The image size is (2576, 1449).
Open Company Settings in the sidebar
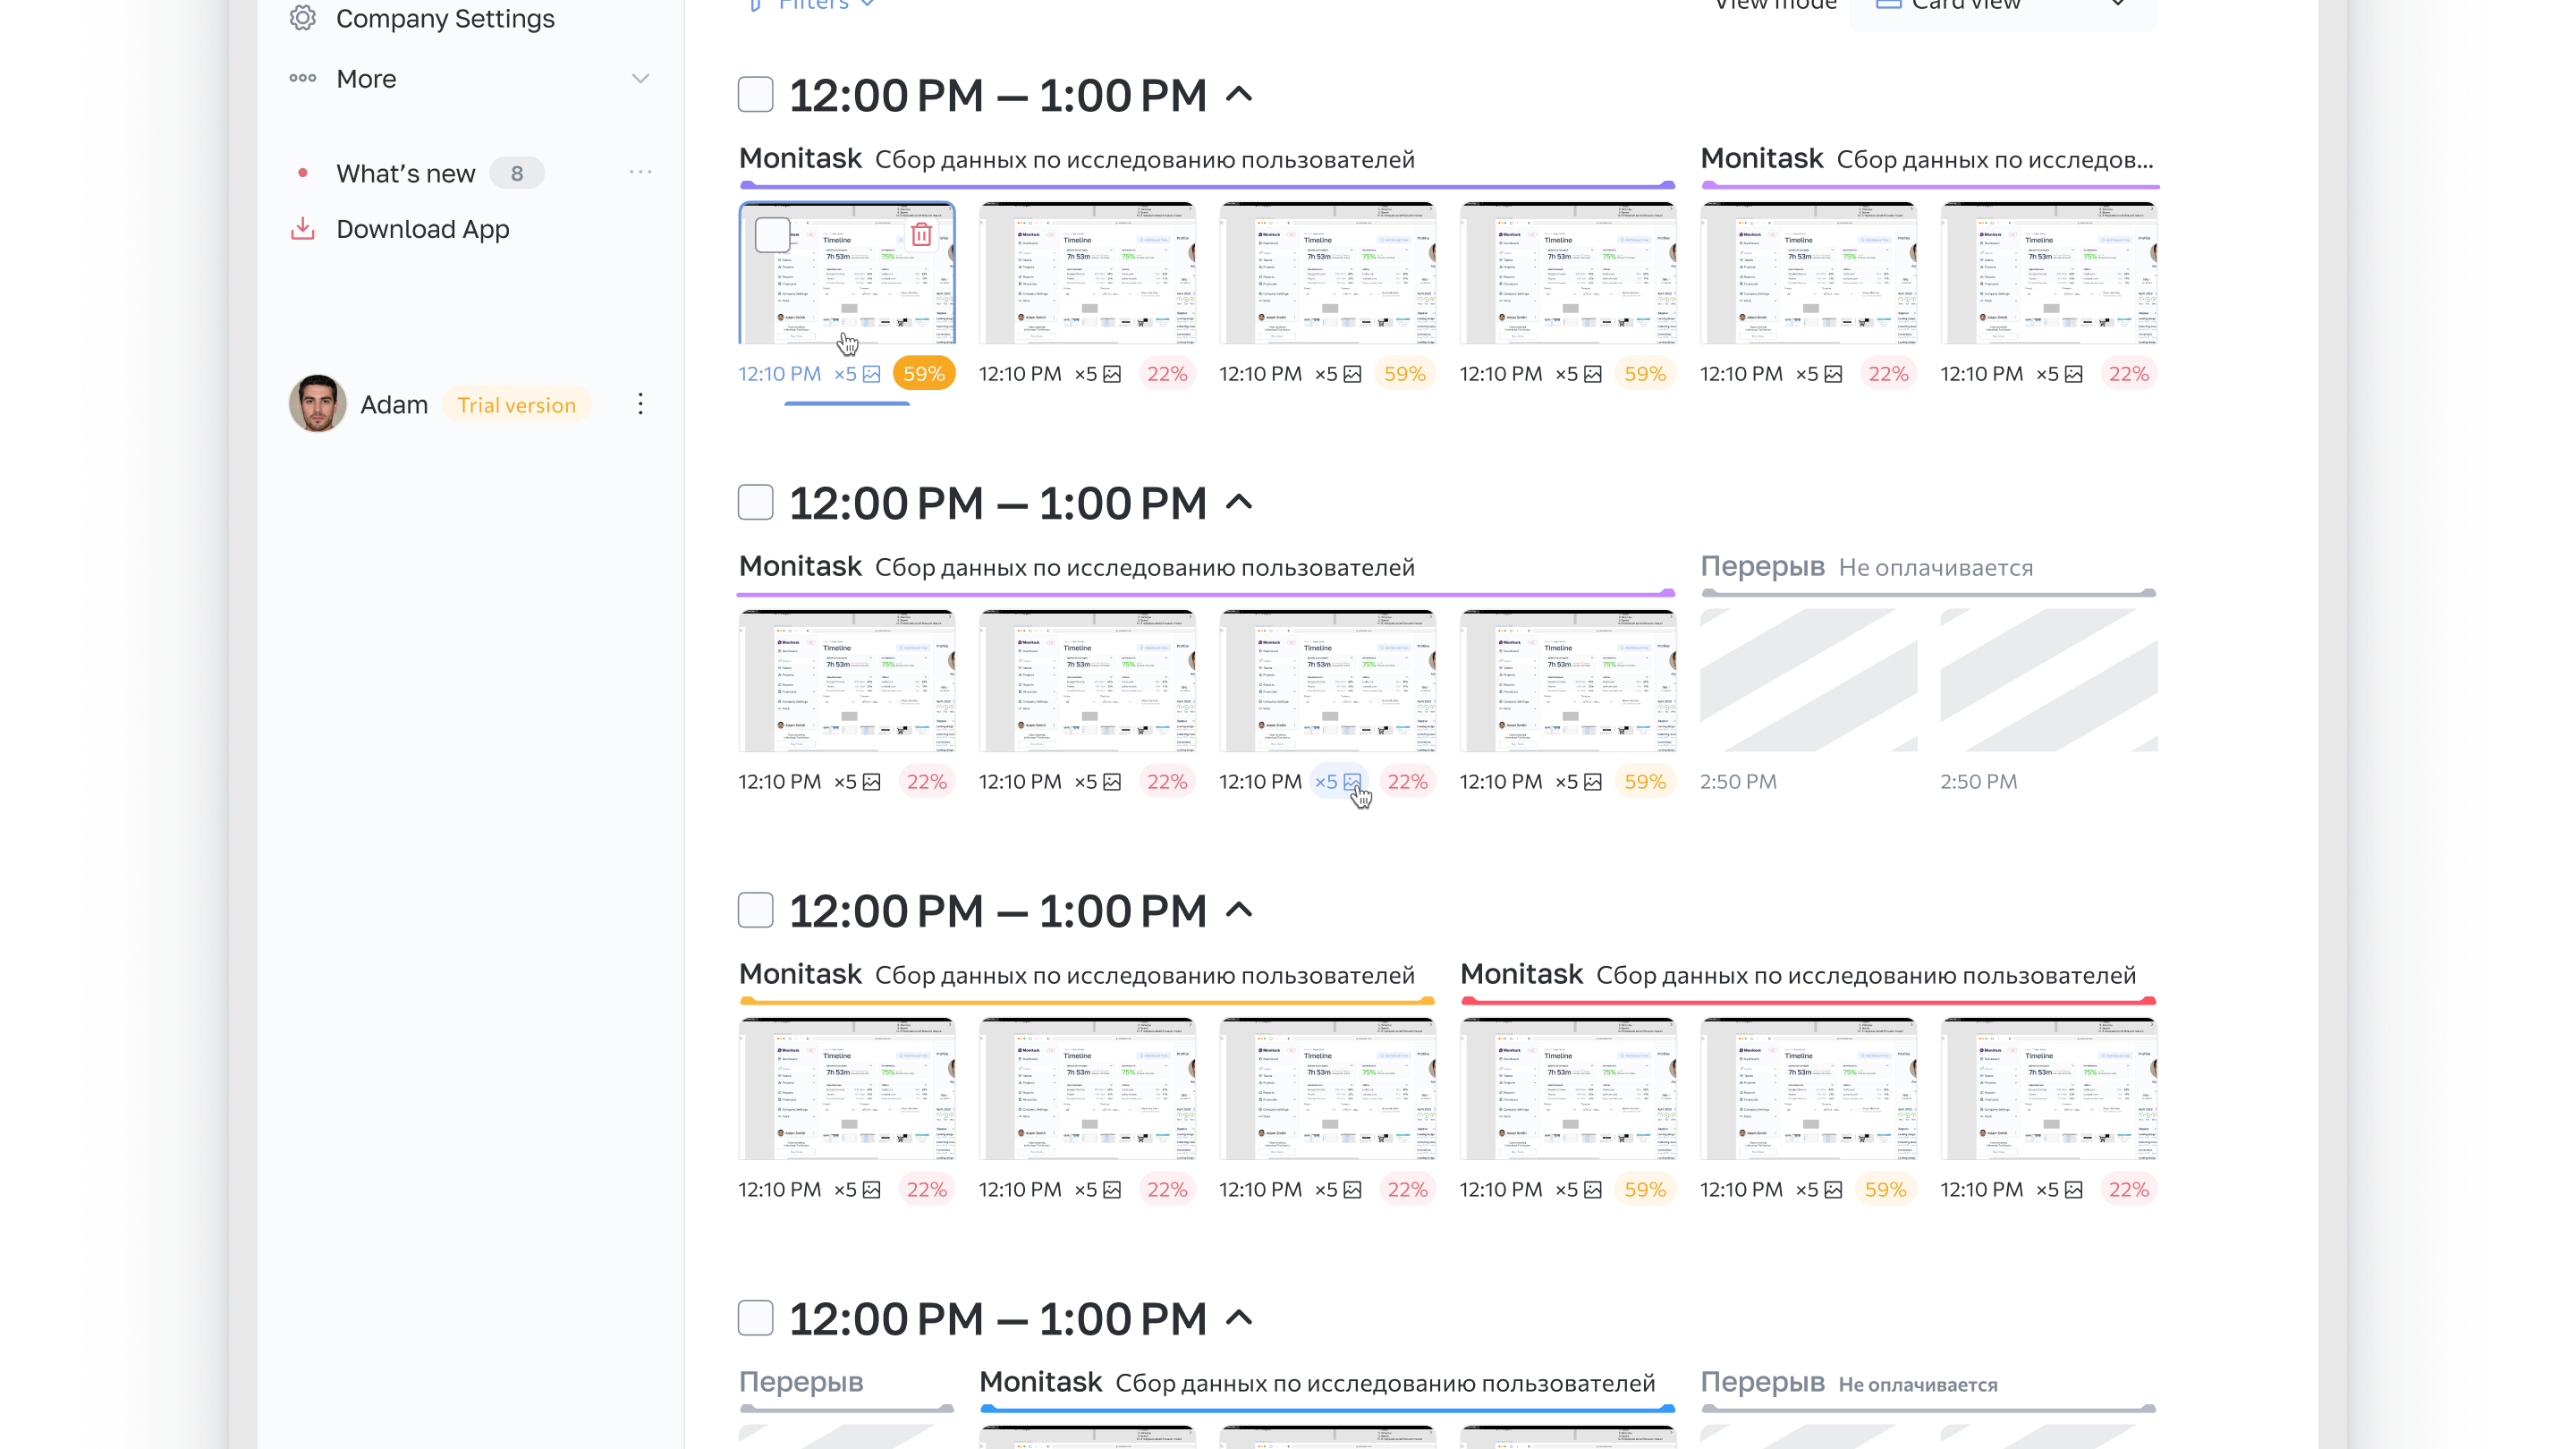point(444,18)
